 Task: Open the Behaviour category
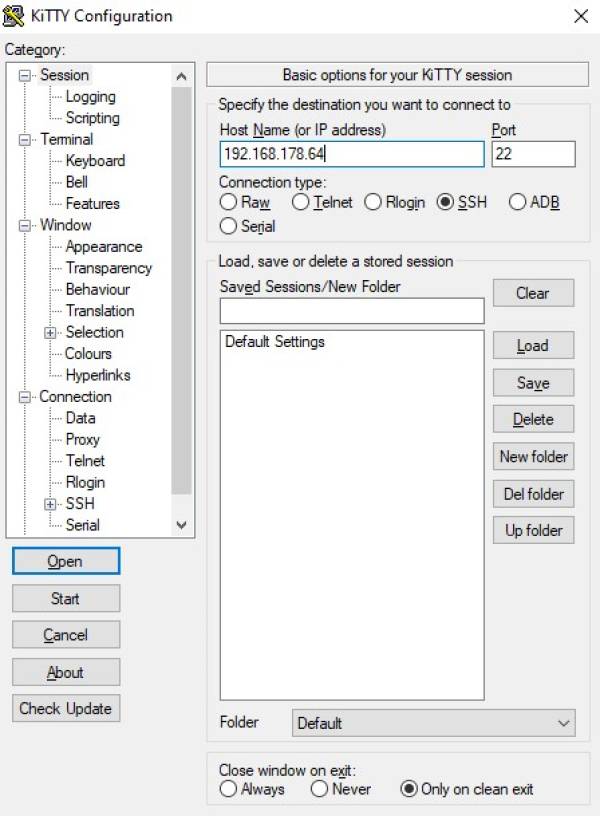(x=98, y=289)
